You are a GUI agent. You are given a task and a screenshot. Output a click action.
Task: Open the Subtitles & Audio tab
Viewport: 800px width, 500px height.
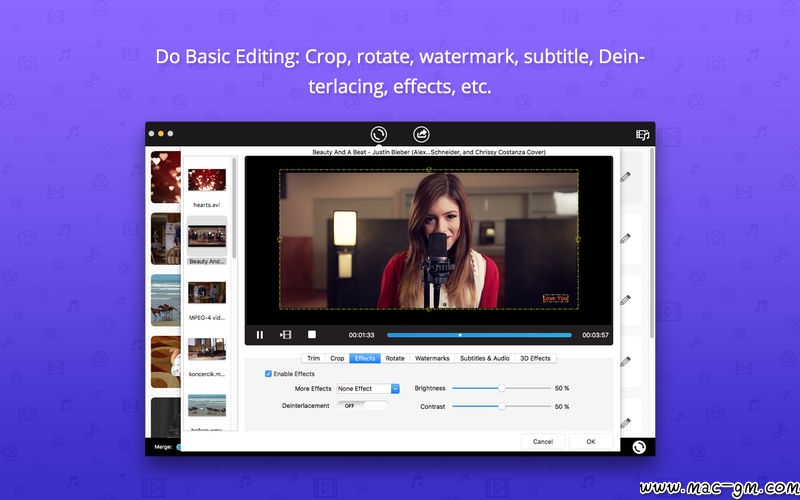pos(485,358)
